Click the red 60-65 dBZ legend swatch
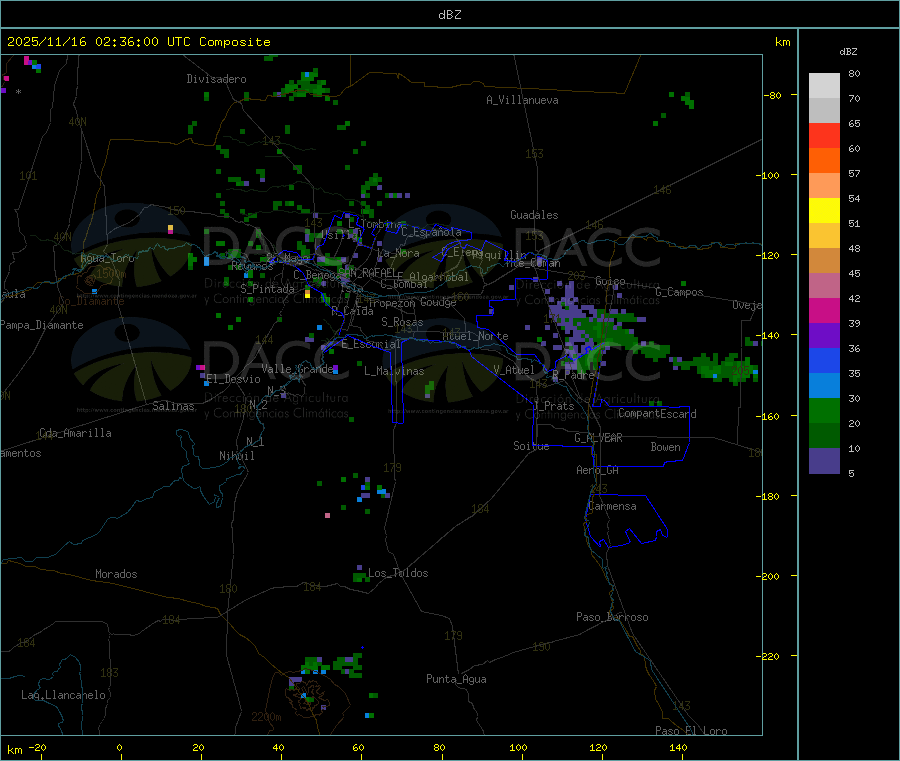Image resolution: width=900 pixels, height=761 pixels. (x=824, y=135)
